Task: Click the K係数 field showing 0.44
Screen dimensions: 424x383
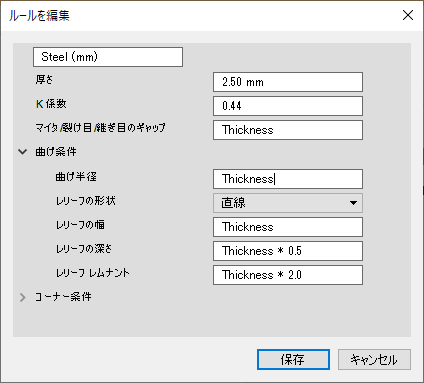Action: [x=288, y=106]
